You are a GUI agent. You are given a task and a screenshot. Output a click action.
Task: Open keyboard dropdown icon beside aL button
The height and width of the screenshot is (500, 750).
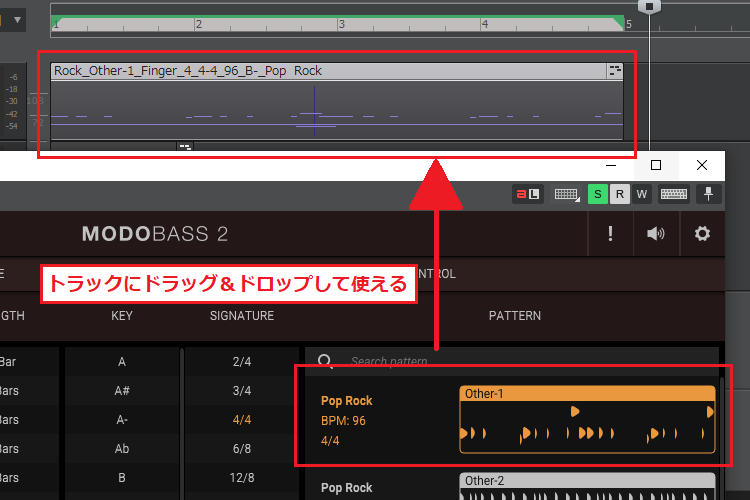pos(566,194)
